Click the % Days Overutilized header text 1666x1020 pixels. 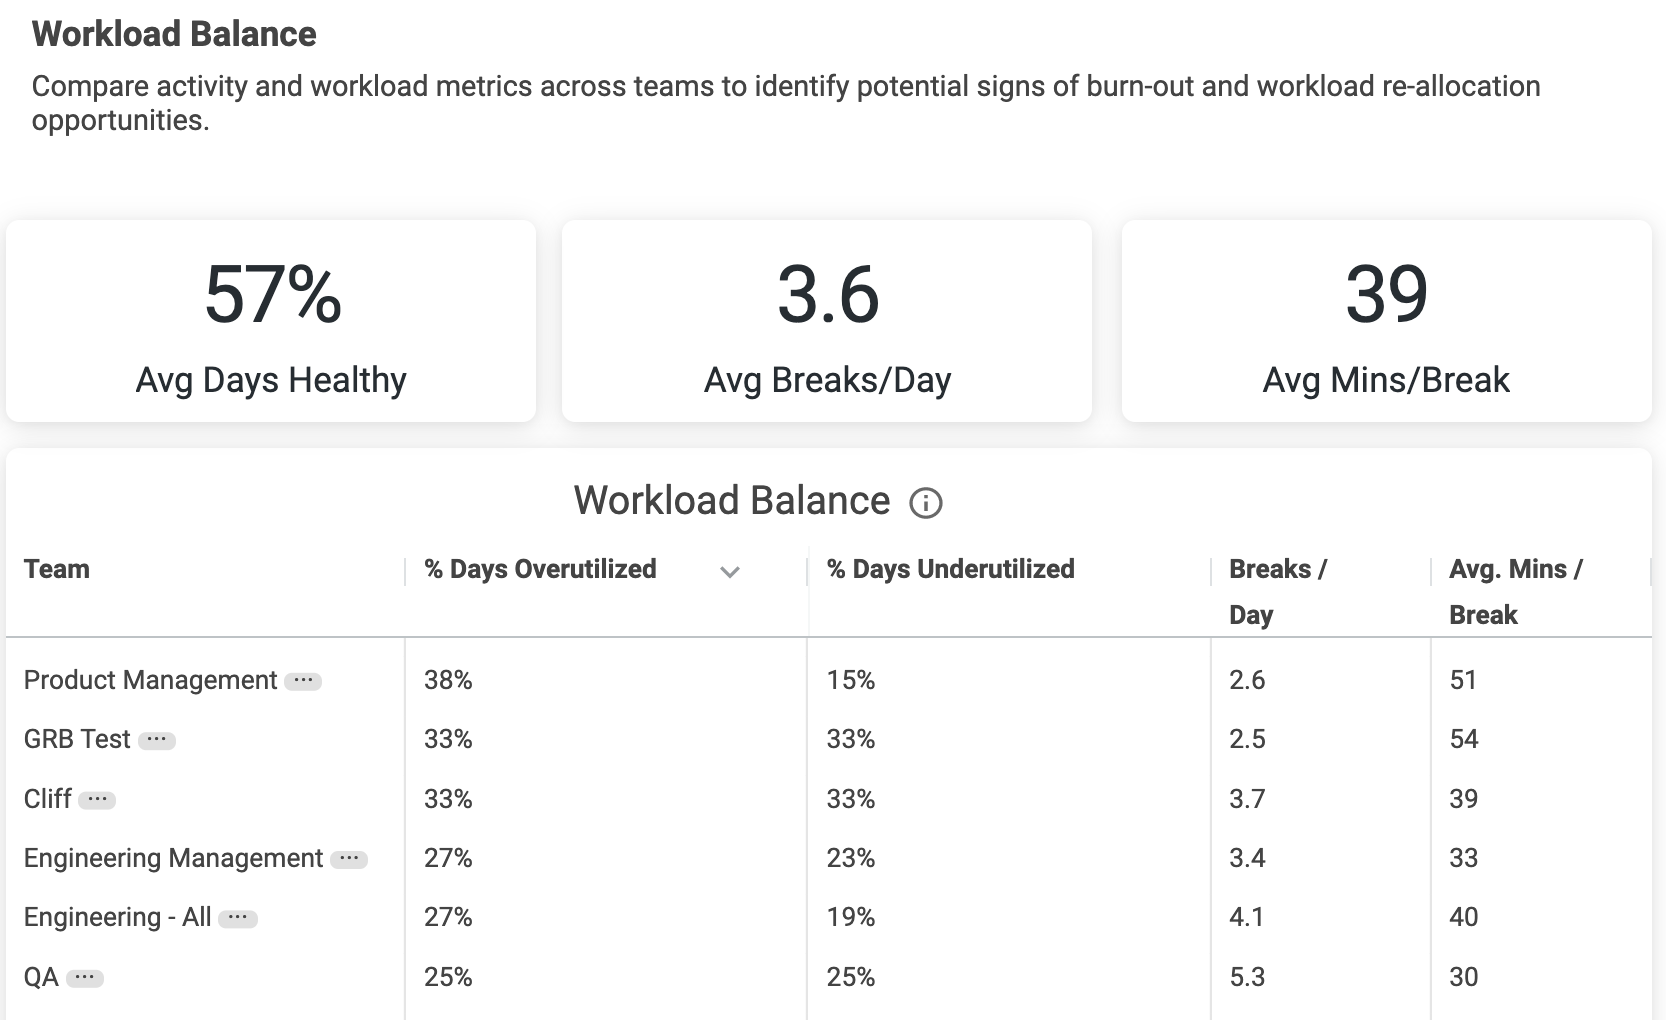540,569
